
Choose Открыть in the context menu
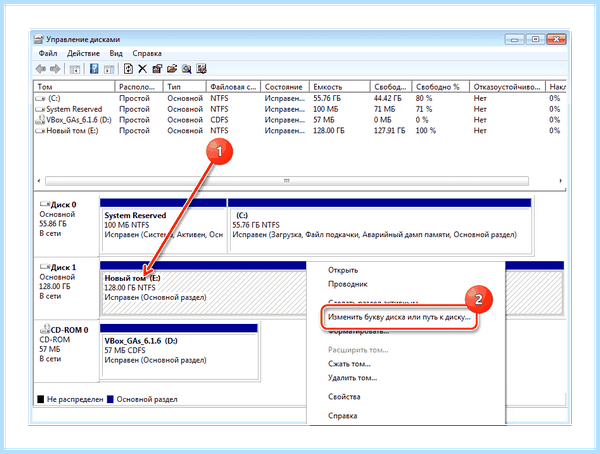coord(343,270)
